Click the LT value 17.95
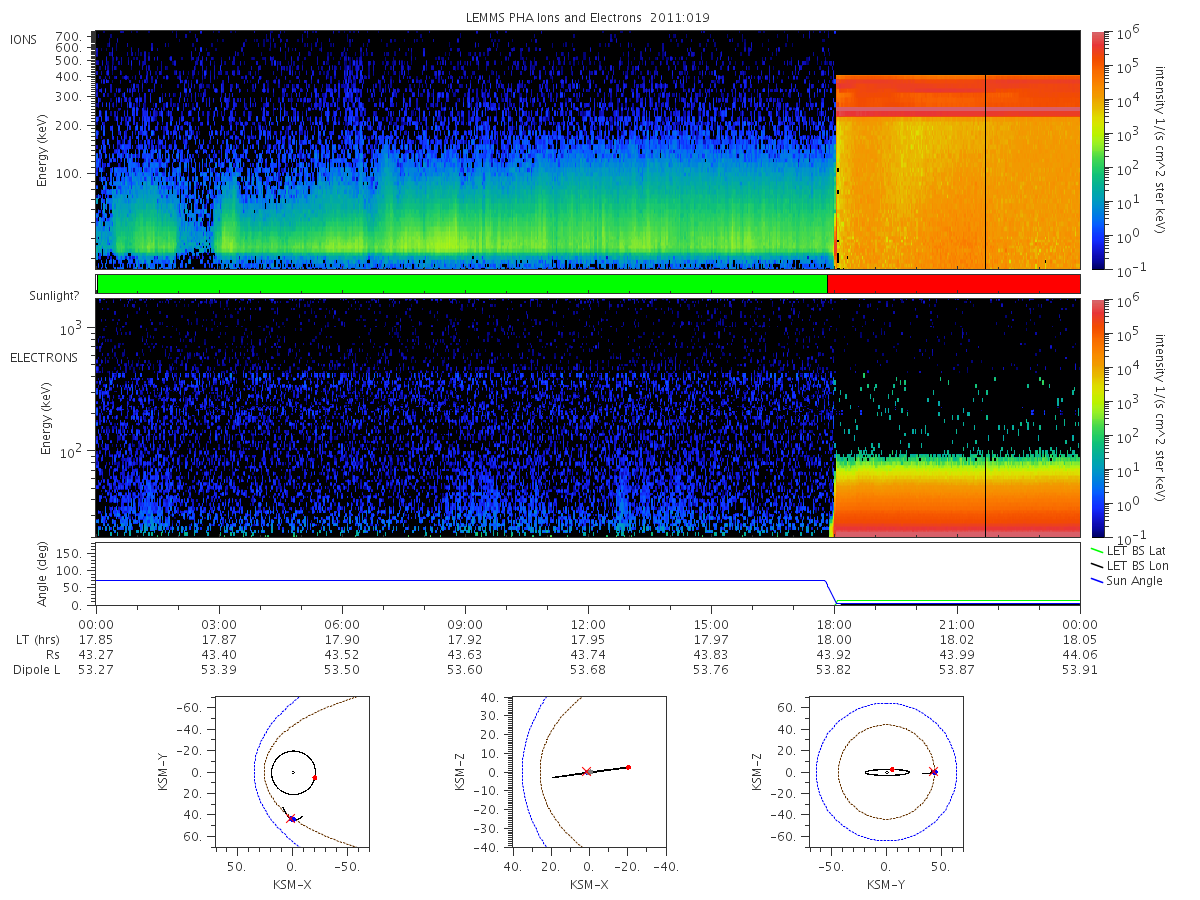The height and width of the screenshot is (900, 1200). coord(588,639)
